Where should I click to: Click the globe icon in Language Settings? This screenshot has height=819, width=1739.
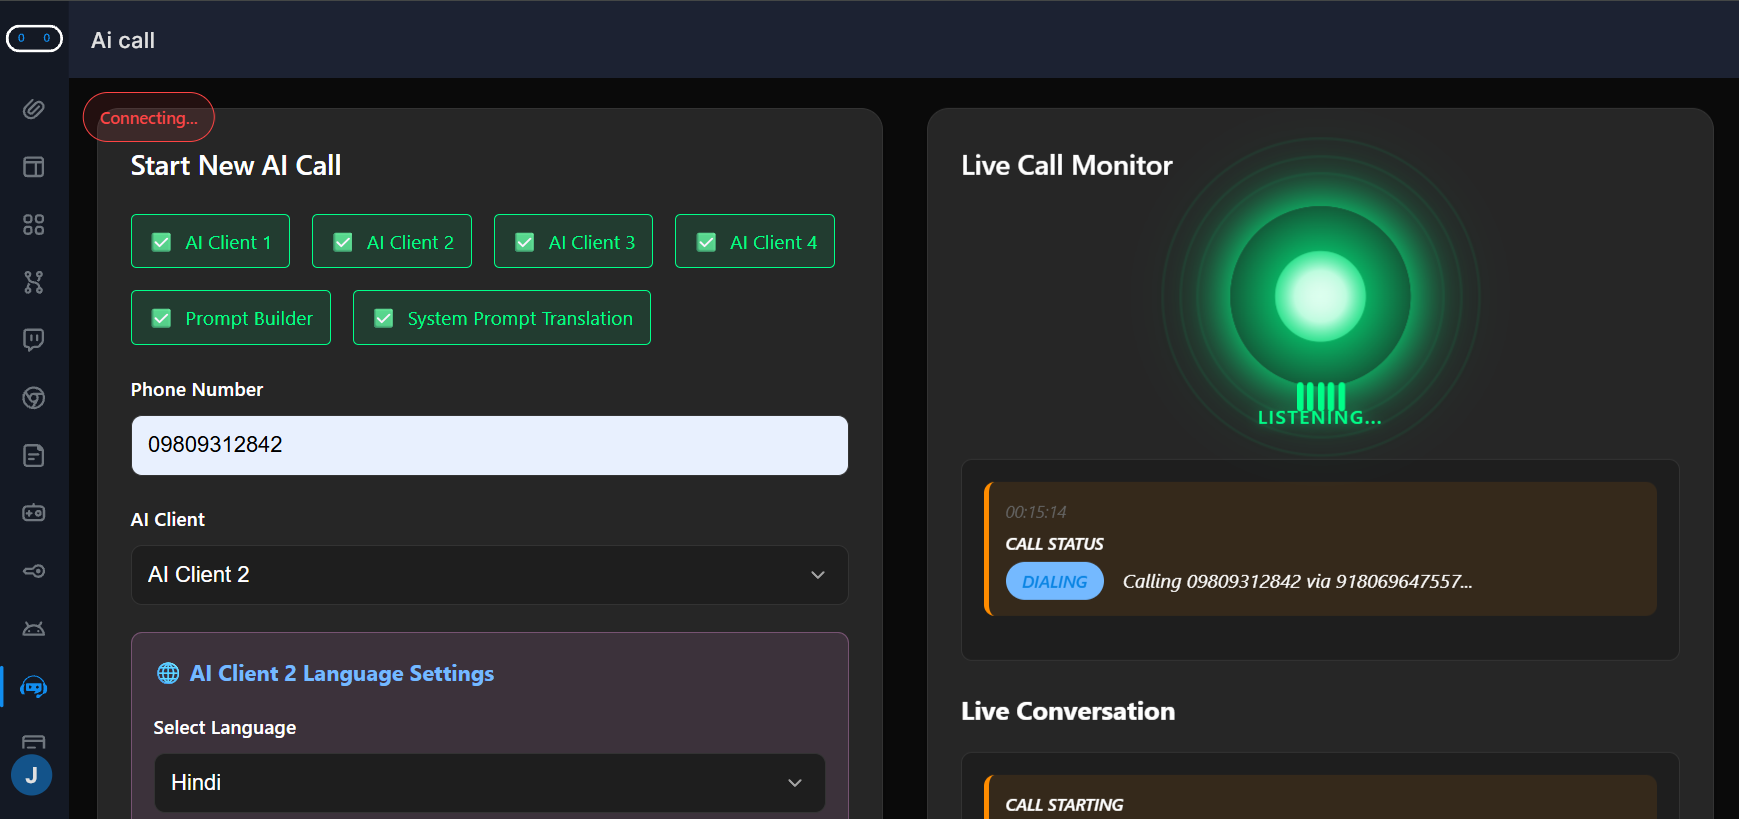[168, 673]
